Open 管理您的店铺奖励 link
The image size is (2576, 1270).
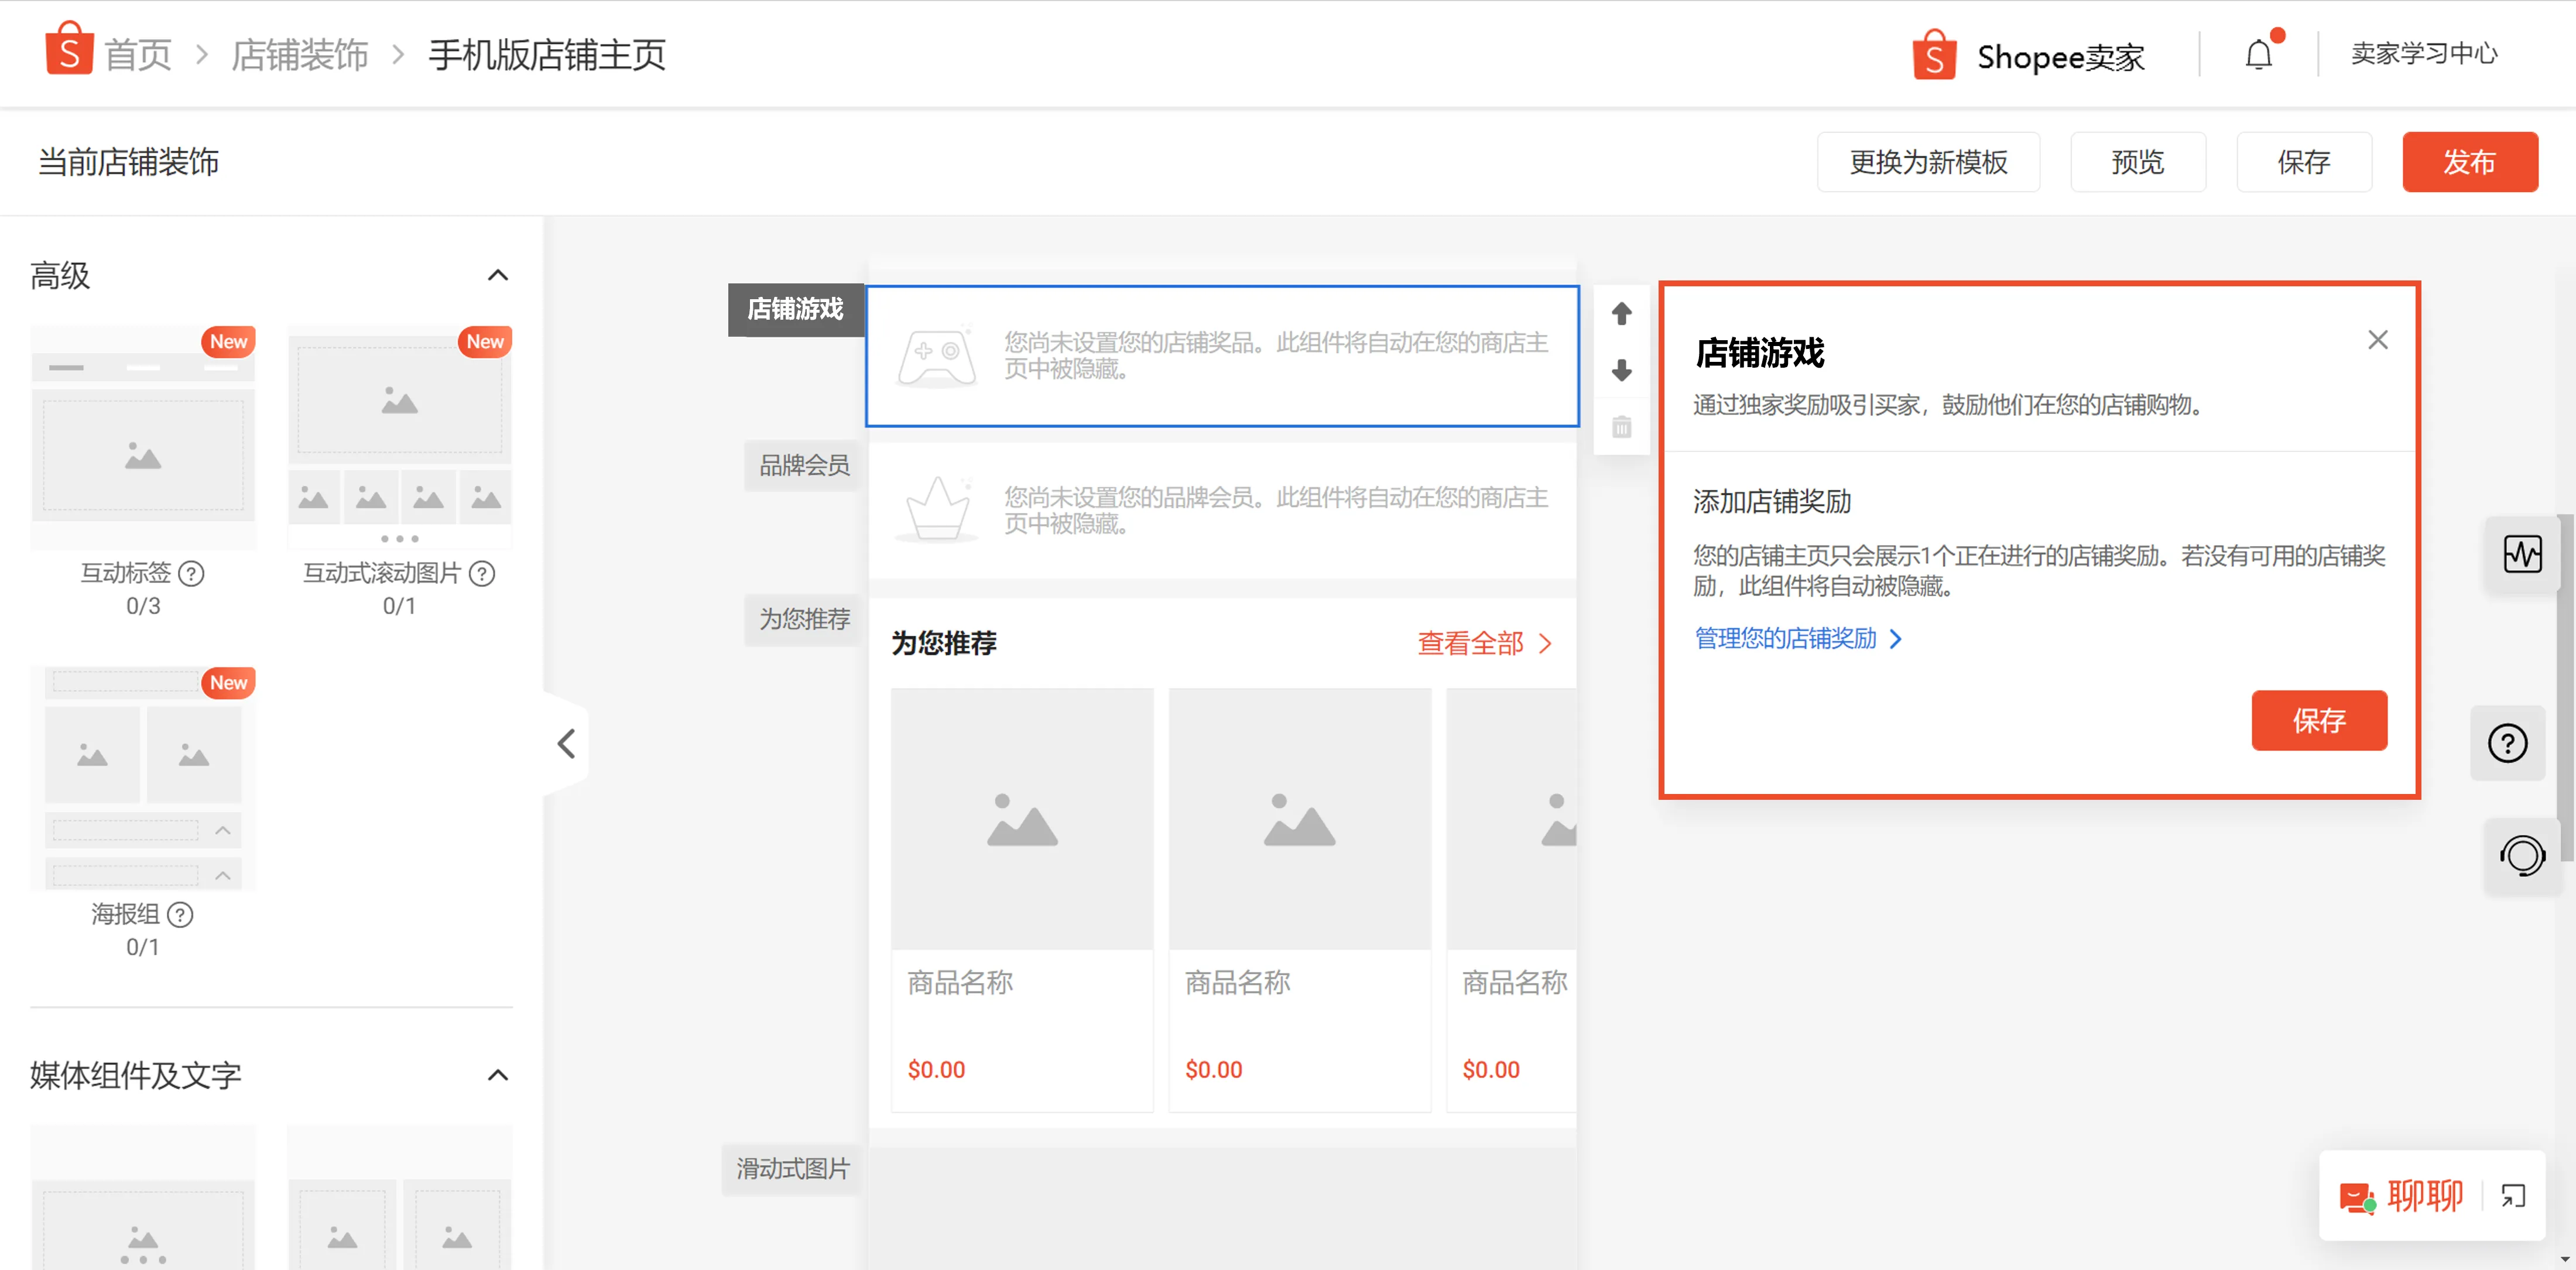tap(1786, 639)
